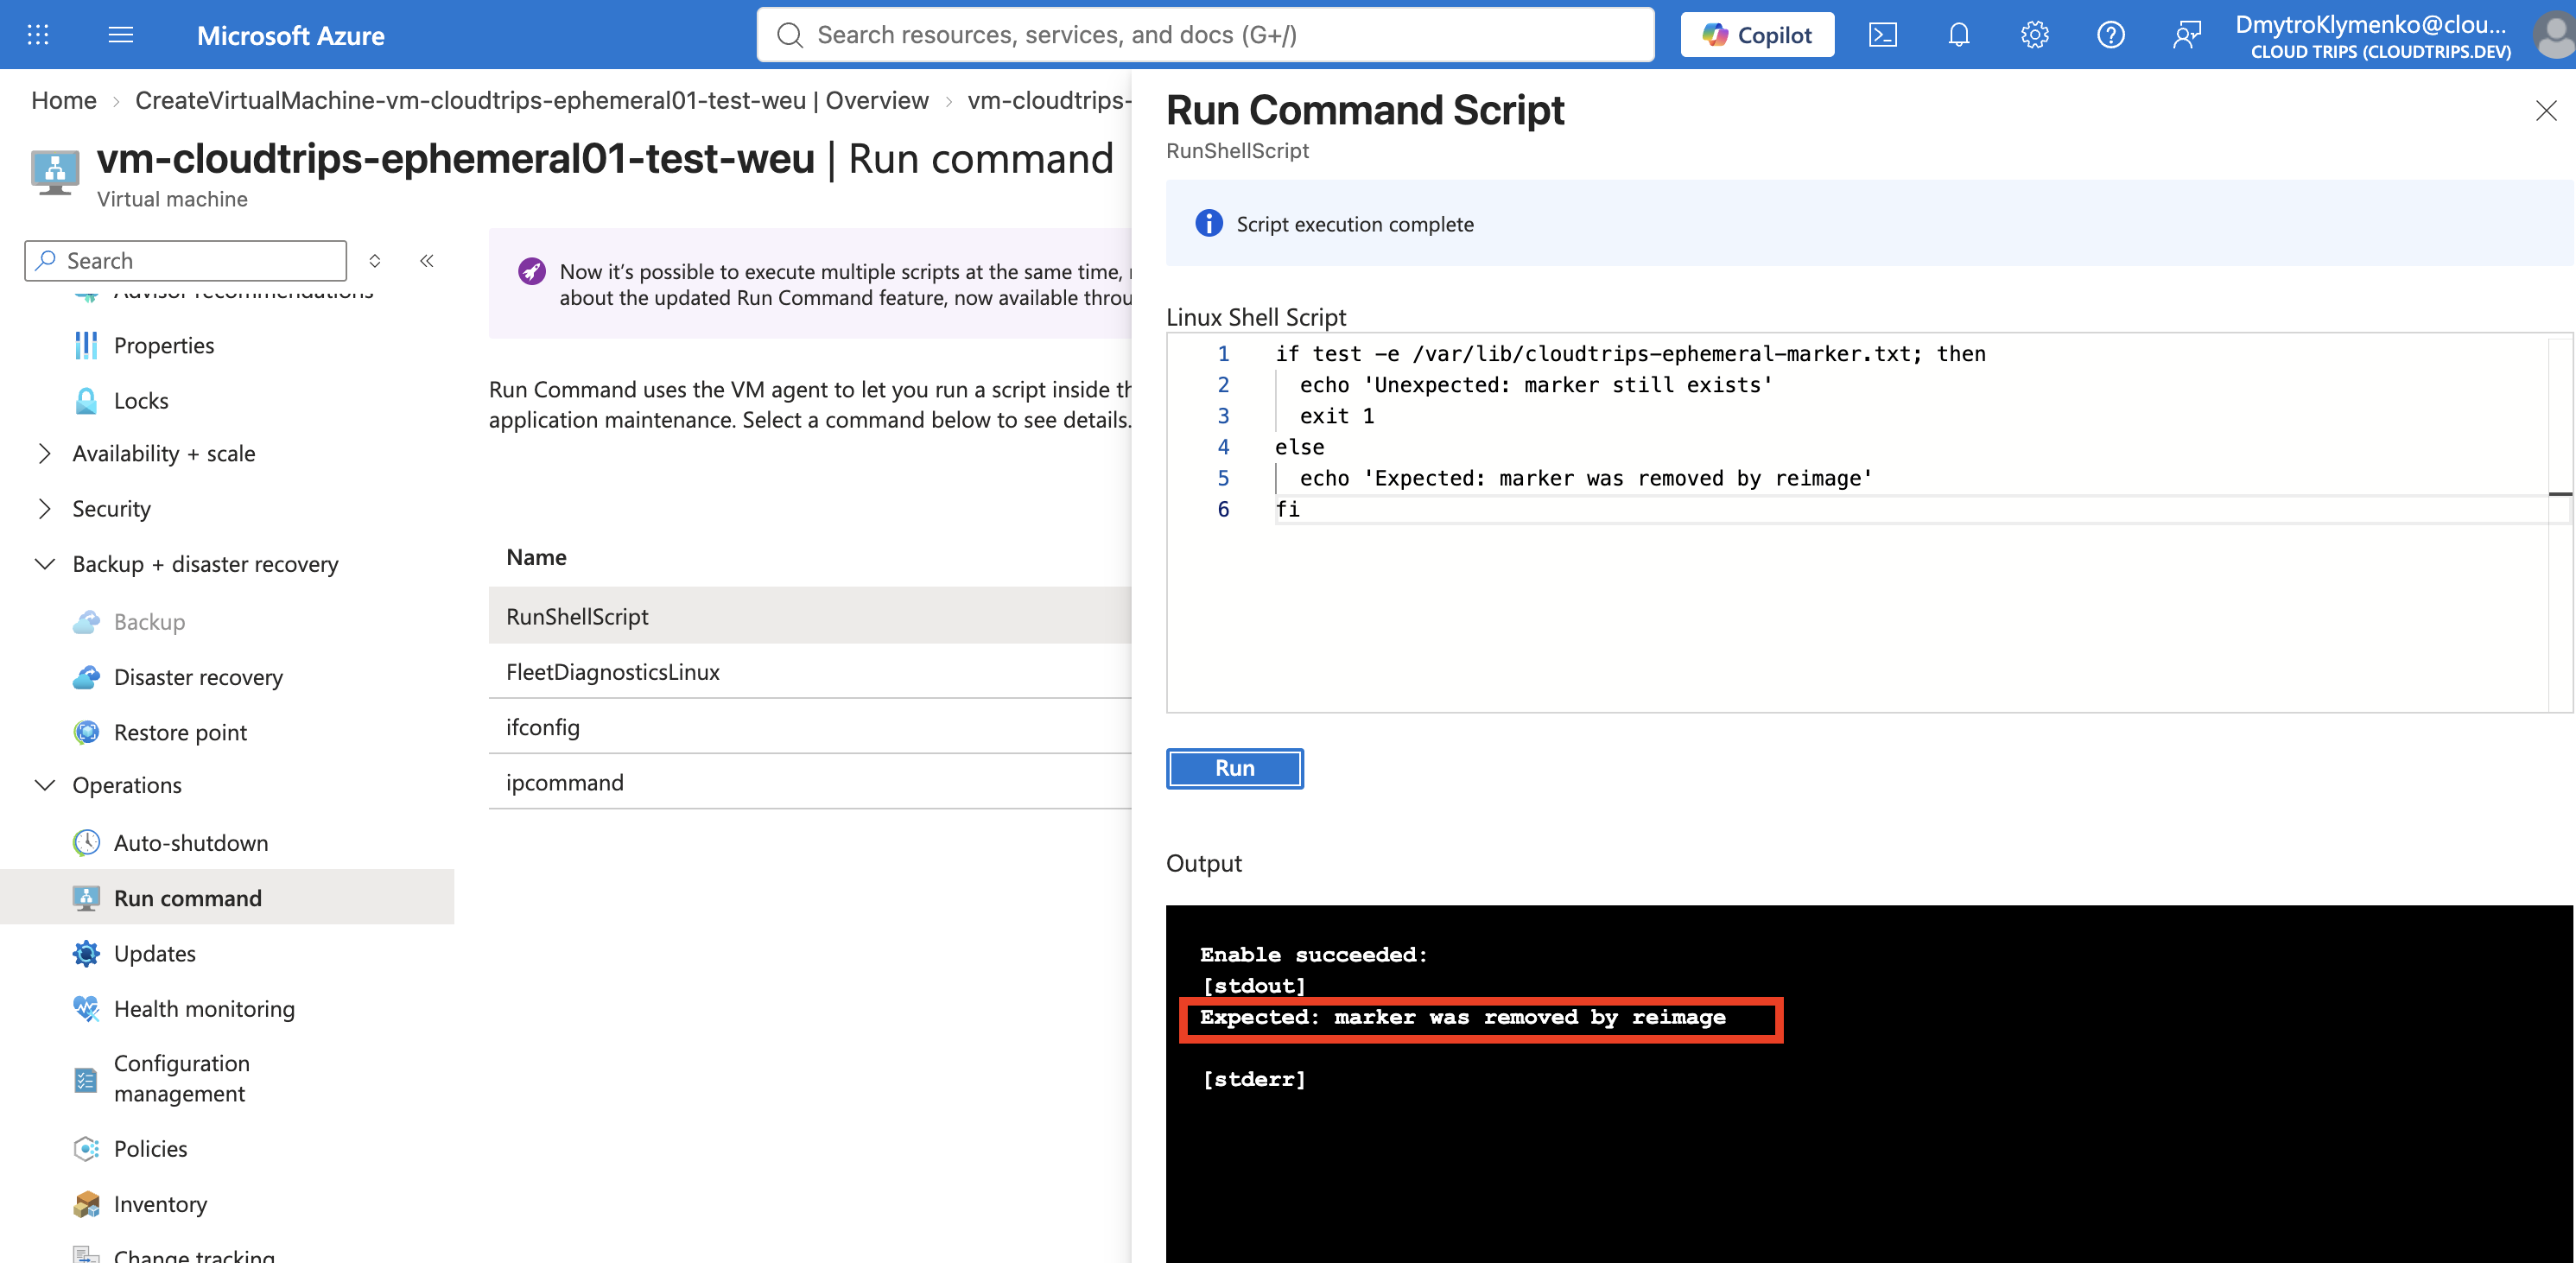2576x1263 pixels.
Task: Open the notifications bell
Action: point(1959,35)
